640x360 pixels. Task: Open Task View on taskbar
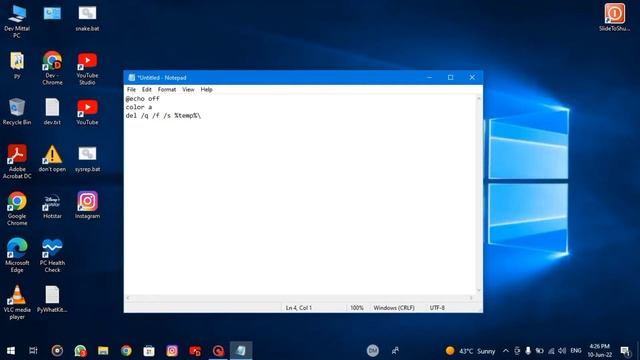coord(33,351)
